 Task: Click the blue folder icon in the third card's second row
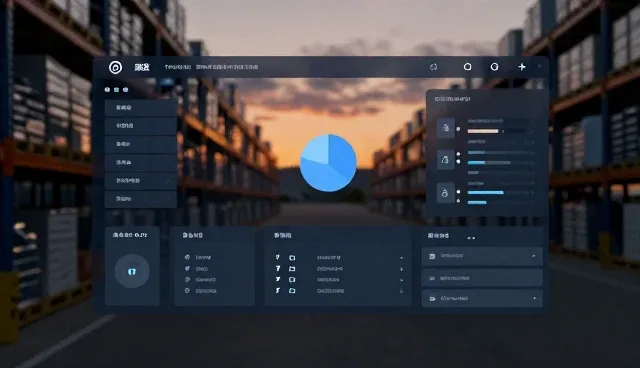point(292,269)
